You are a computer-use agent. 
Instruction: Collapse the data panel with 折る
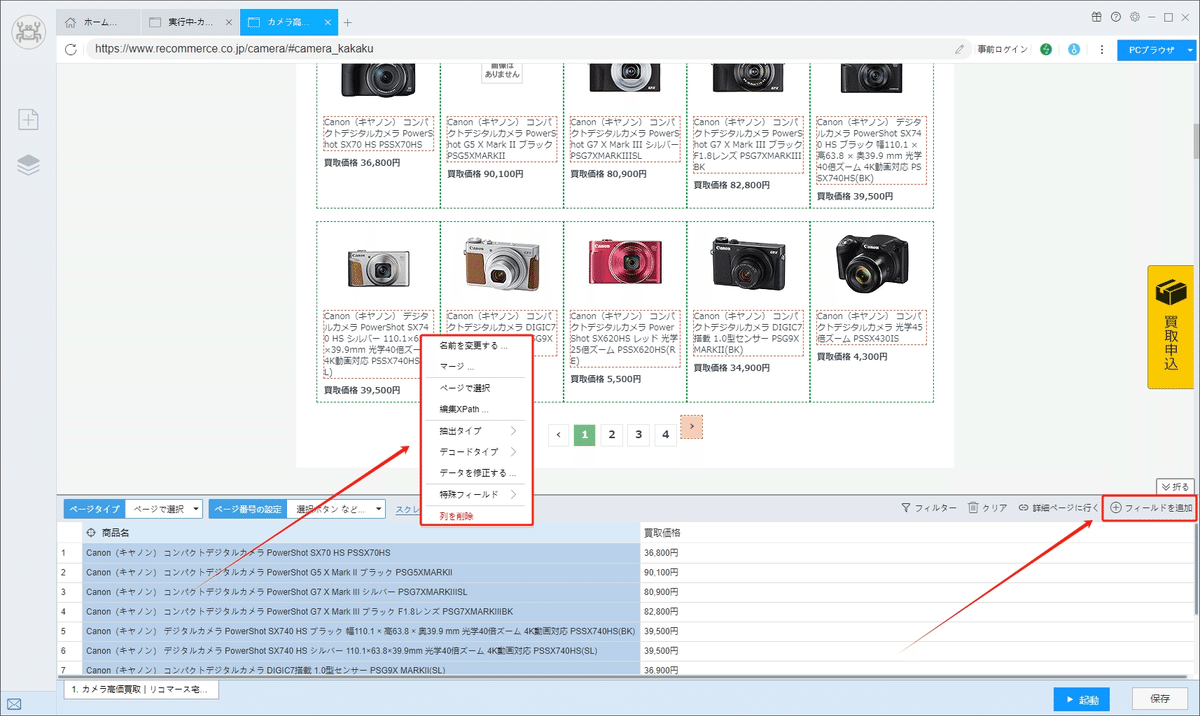[x=1175, y=487]
